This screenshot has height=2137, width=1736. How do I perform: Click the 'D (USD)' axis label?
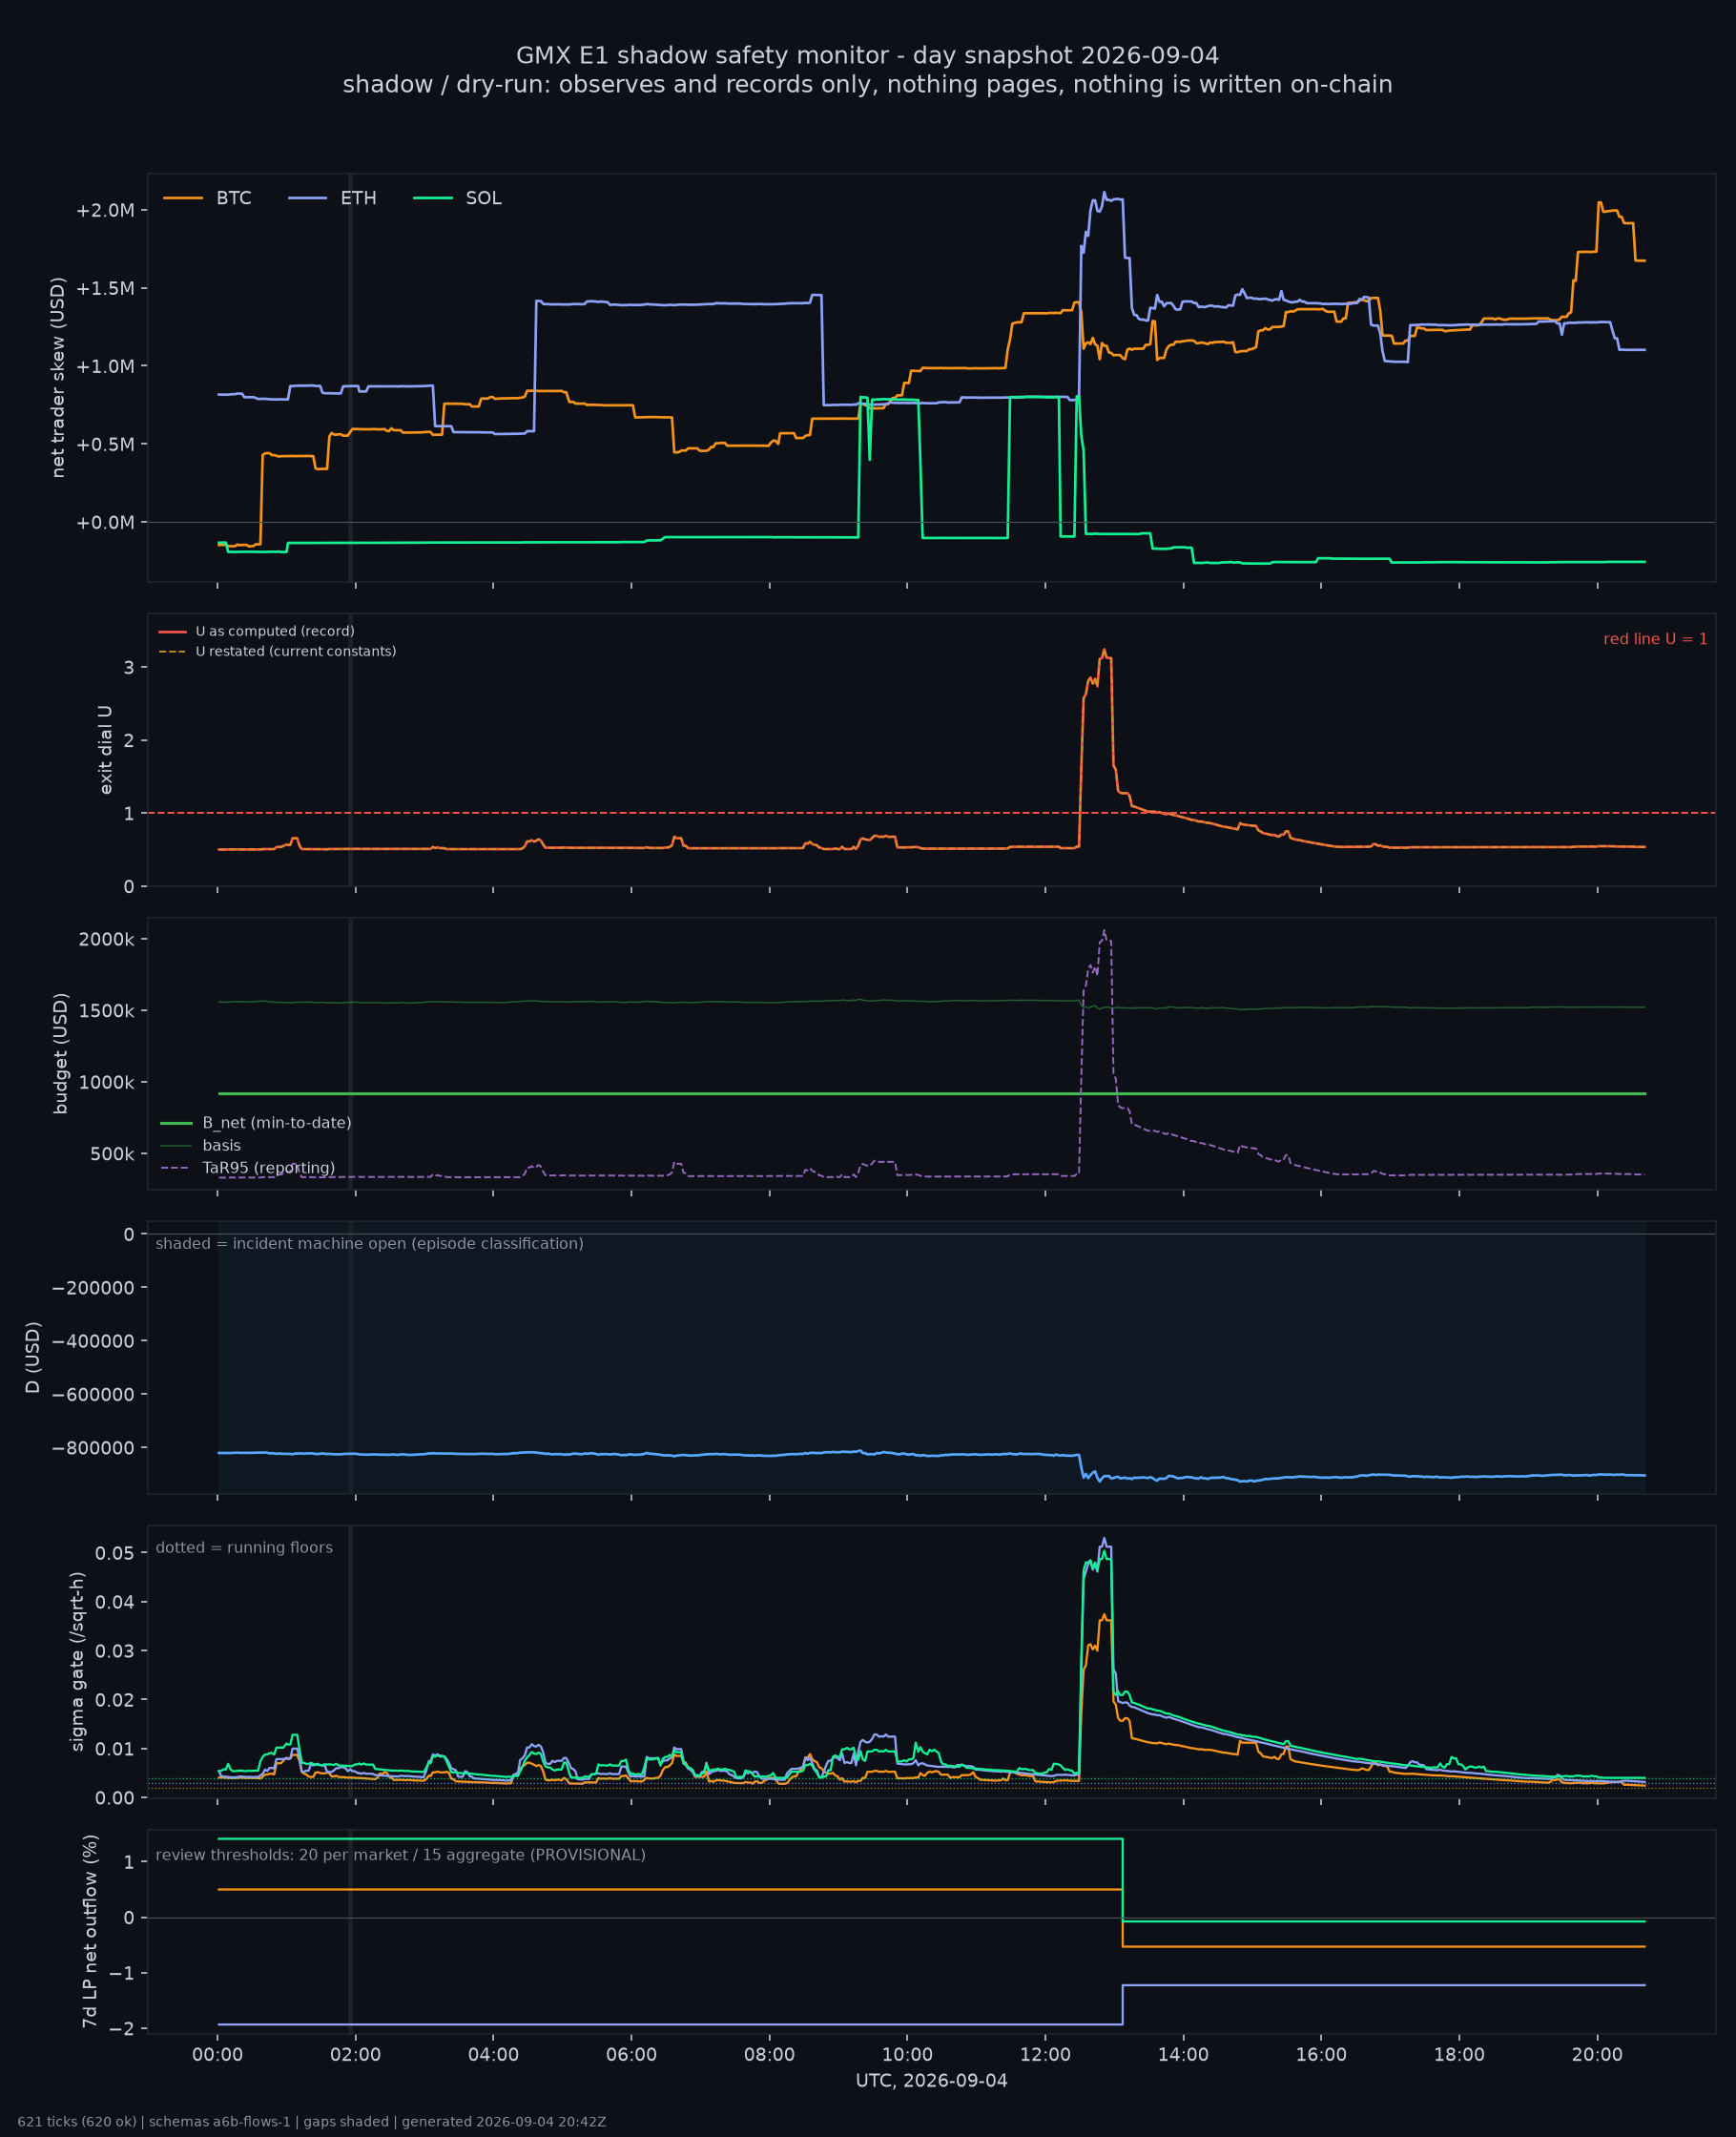point(33,1357)
